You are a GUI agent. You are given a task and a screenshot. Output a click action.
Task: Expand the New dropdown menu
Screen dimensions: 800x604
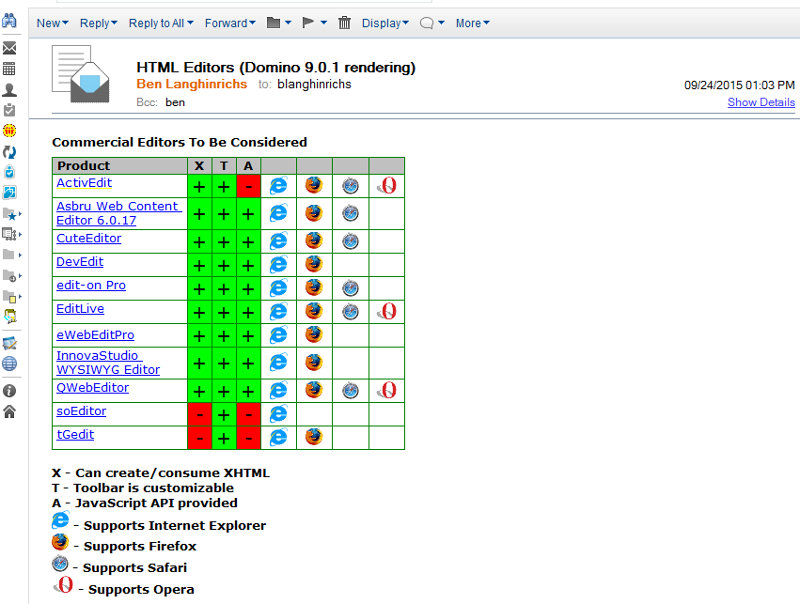coord(53,23)
